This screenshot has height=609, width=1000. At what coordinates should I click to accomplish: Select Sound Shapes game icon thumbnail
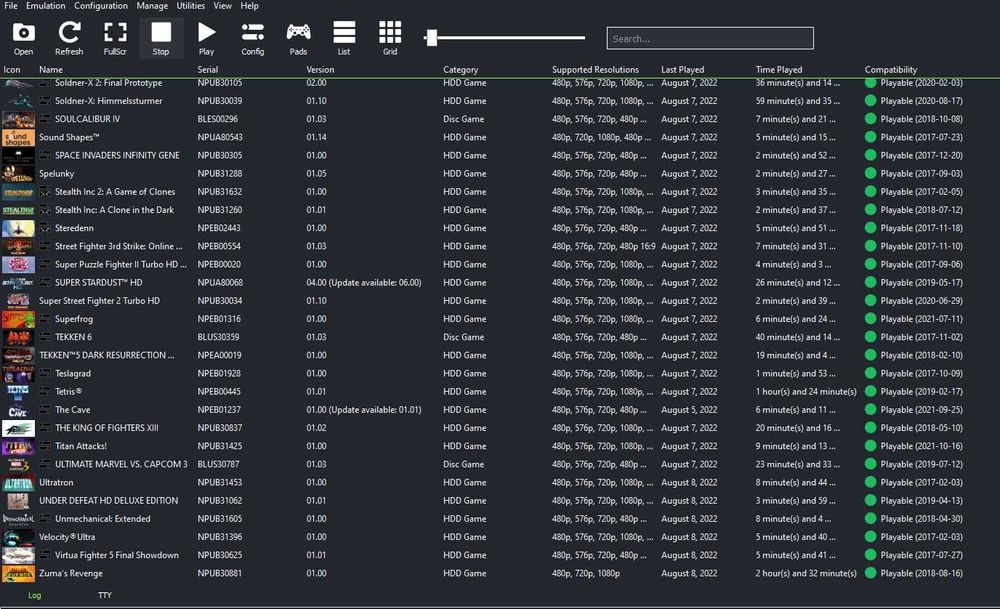pyautogui.click(x=18, y=137)
